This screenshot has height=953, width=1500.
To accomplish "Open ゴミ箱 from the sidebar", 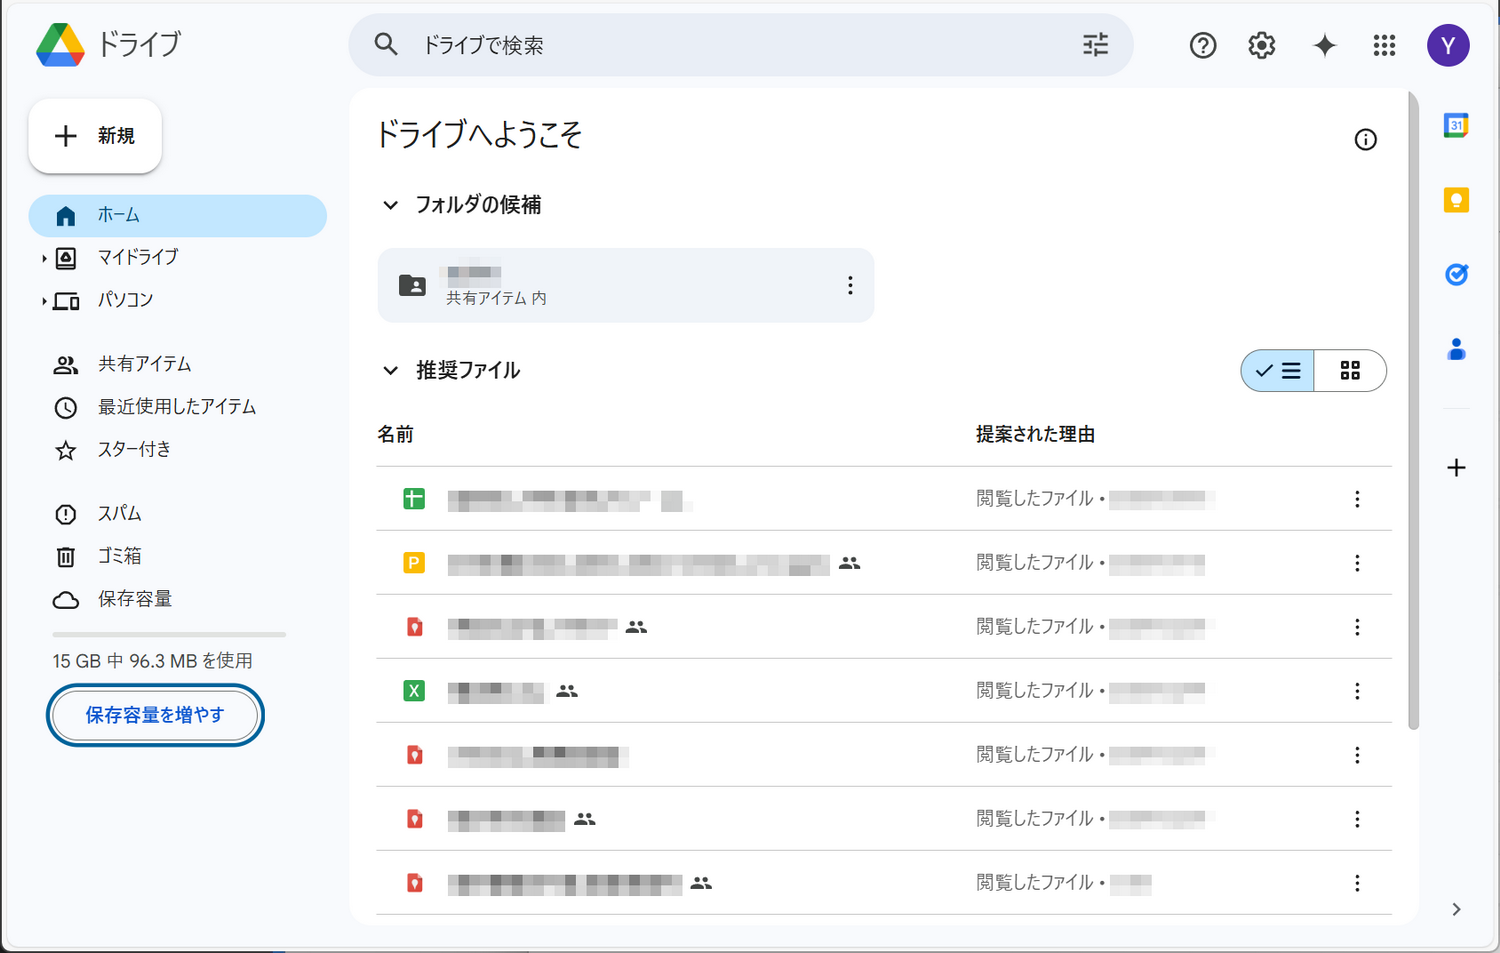I will 120,556.
